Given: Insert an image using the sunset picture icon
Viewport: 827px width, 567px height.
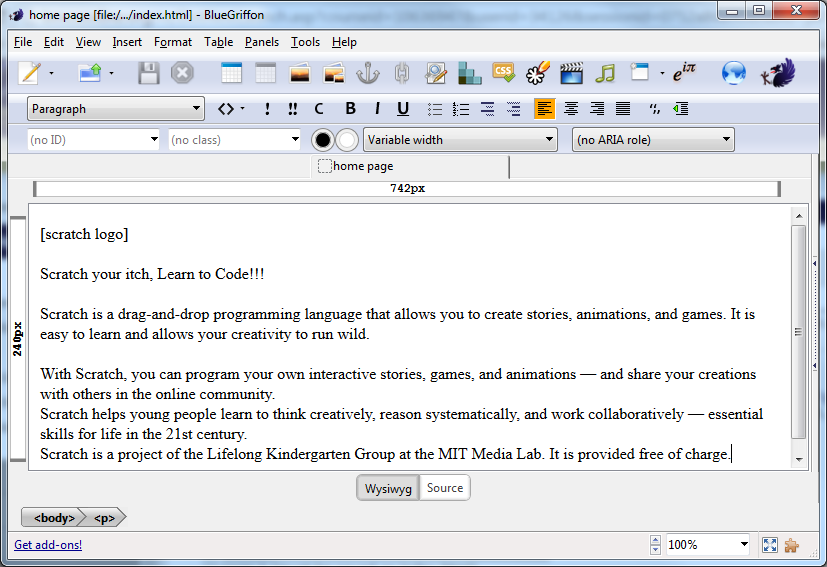Looking at the screenshot, I should 300,73.
